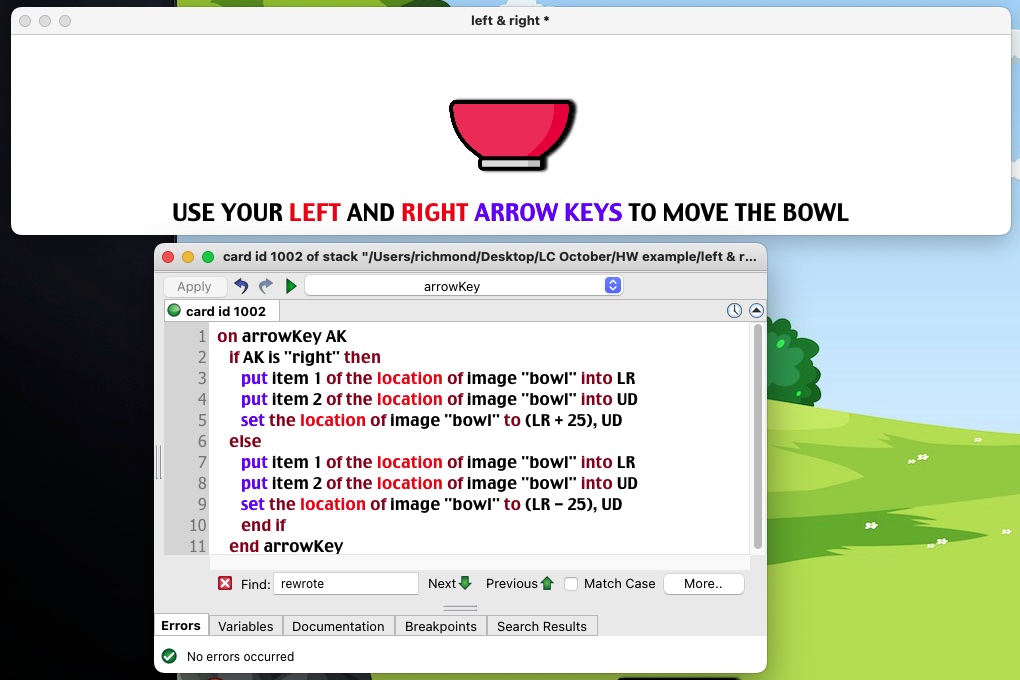The image size is (1020, 680).
Task: Click the Apply button
Action: [x=194, y=286]
